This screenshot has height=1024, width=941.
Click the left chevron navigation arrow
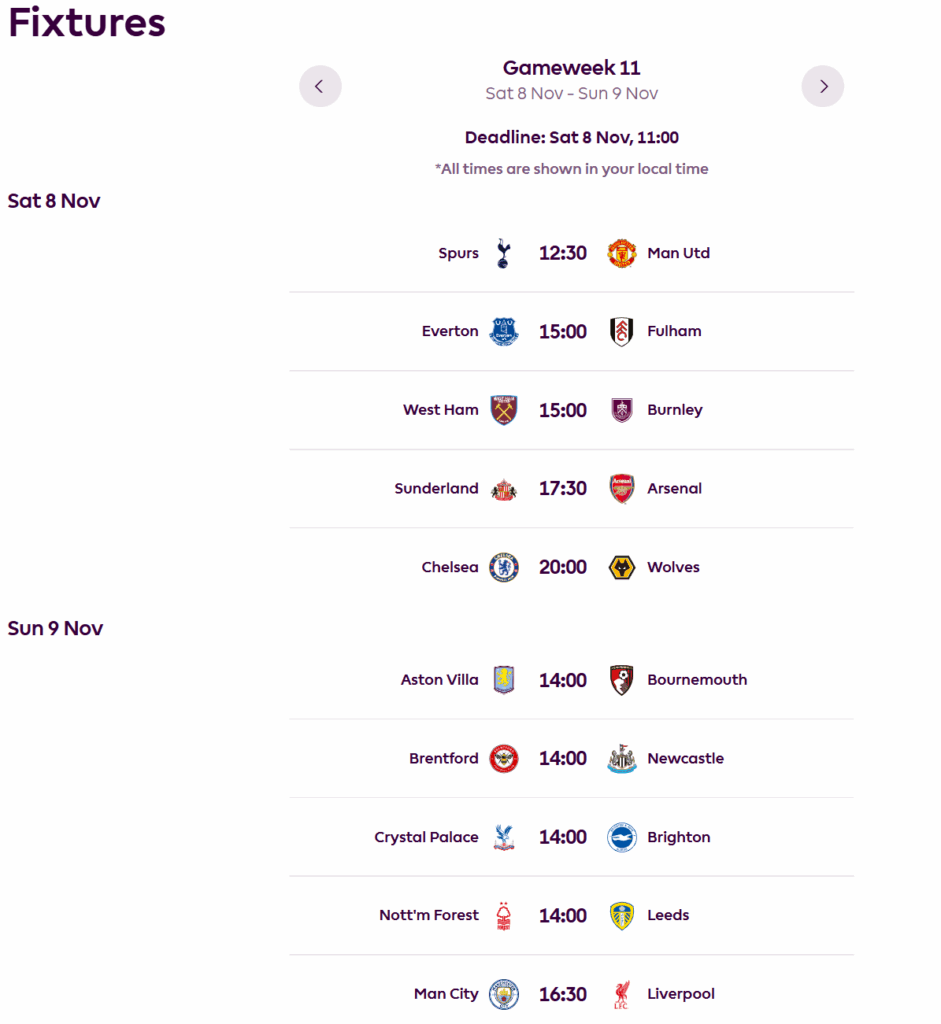pos(320,86)
